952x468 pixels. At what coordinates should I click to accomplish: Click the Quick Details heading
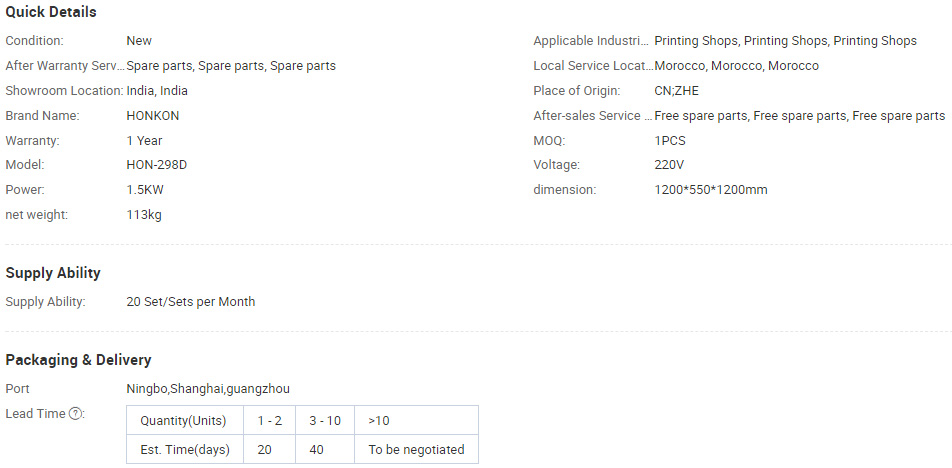click(51, 12)
